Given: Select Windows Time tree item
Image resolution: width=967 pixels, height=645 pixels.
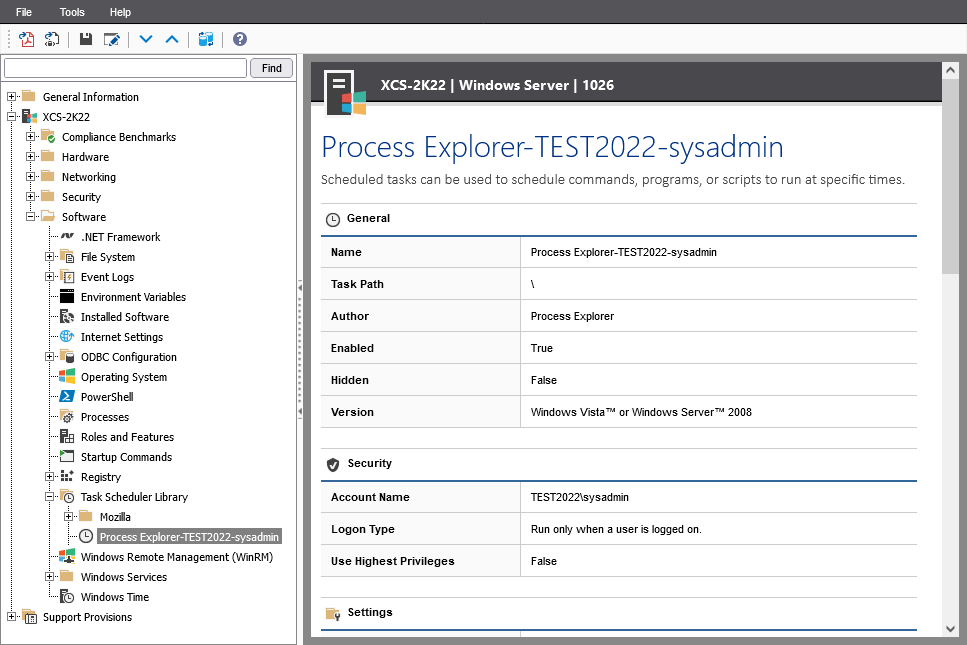Looking at the screenshot, I should click(x=115, y=597).
